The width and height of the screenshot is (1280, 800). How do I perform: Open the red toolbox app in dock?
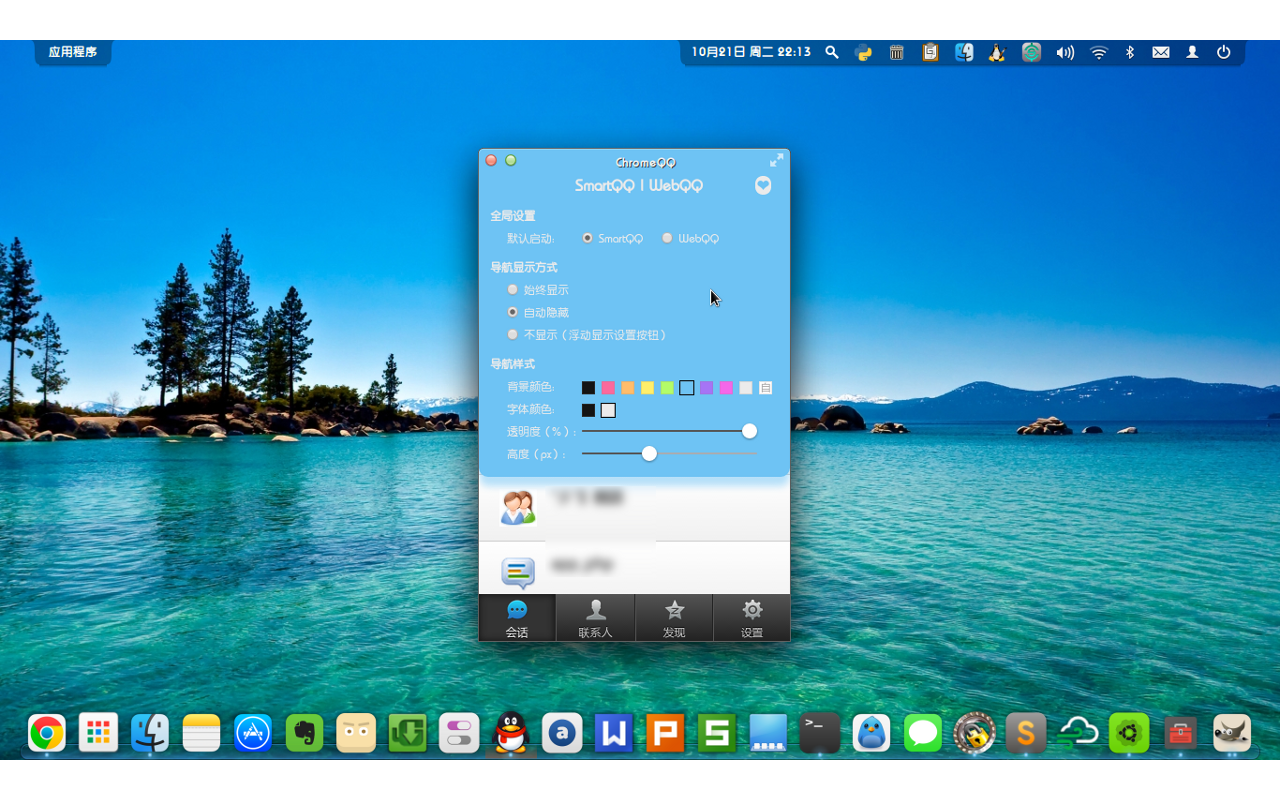pos(1180,733)
